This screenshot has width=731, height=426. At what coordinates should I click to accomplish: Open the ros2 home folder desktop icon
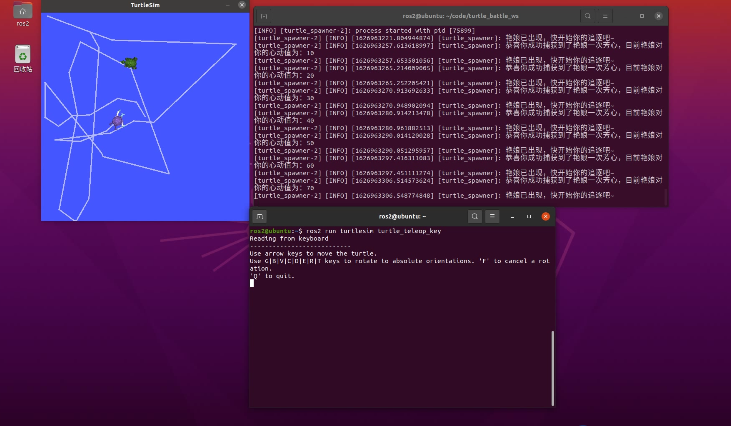click(x=22, y=12)
